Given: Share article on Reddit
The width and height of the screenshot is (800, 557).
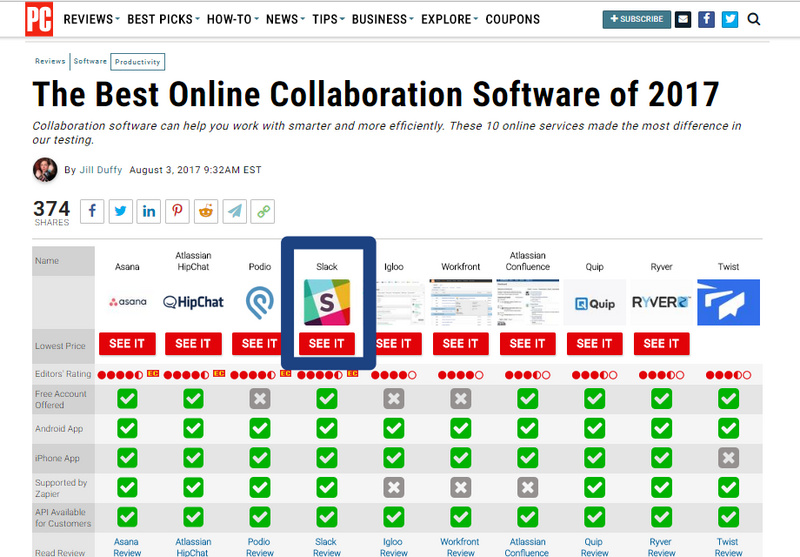Looking at the screenshot, I should [206, 211].
